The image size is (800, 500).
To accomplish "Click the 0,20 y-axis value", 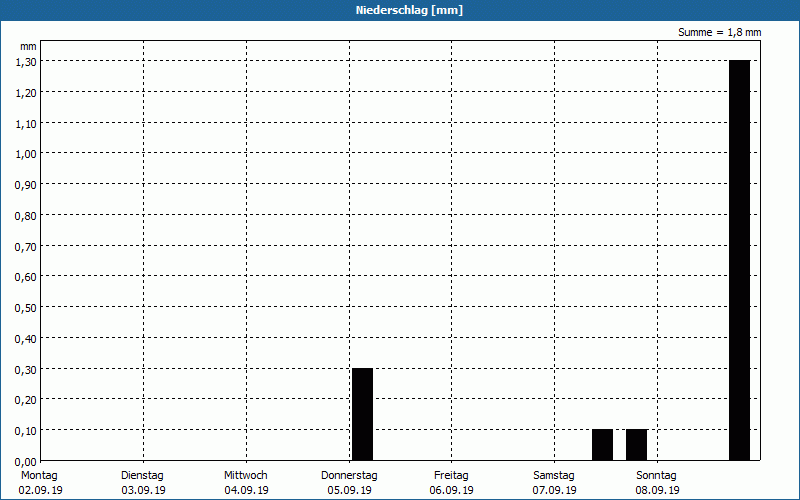I will coord(26,400).
